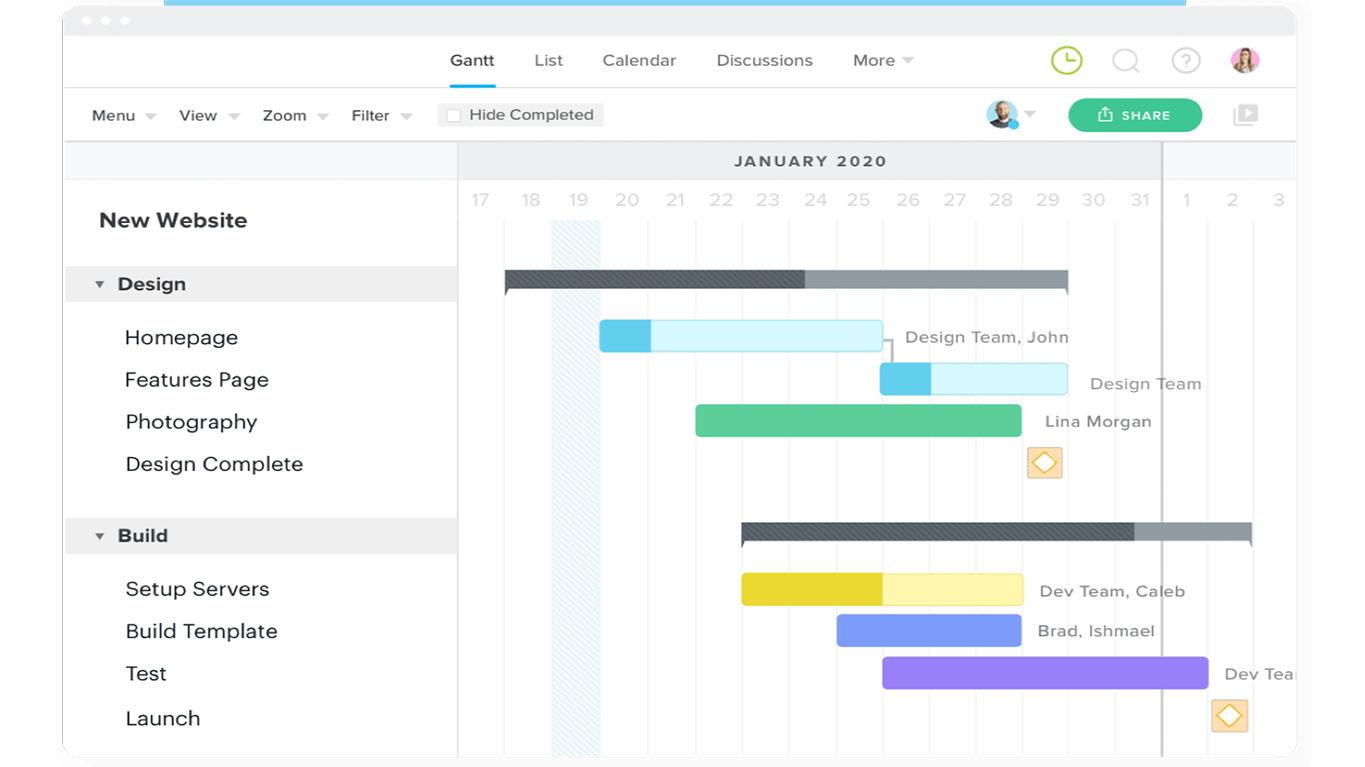Open the Menu dropdown
The width and height of the screenshot is (1365, 767).
click(x=123, y=116)
